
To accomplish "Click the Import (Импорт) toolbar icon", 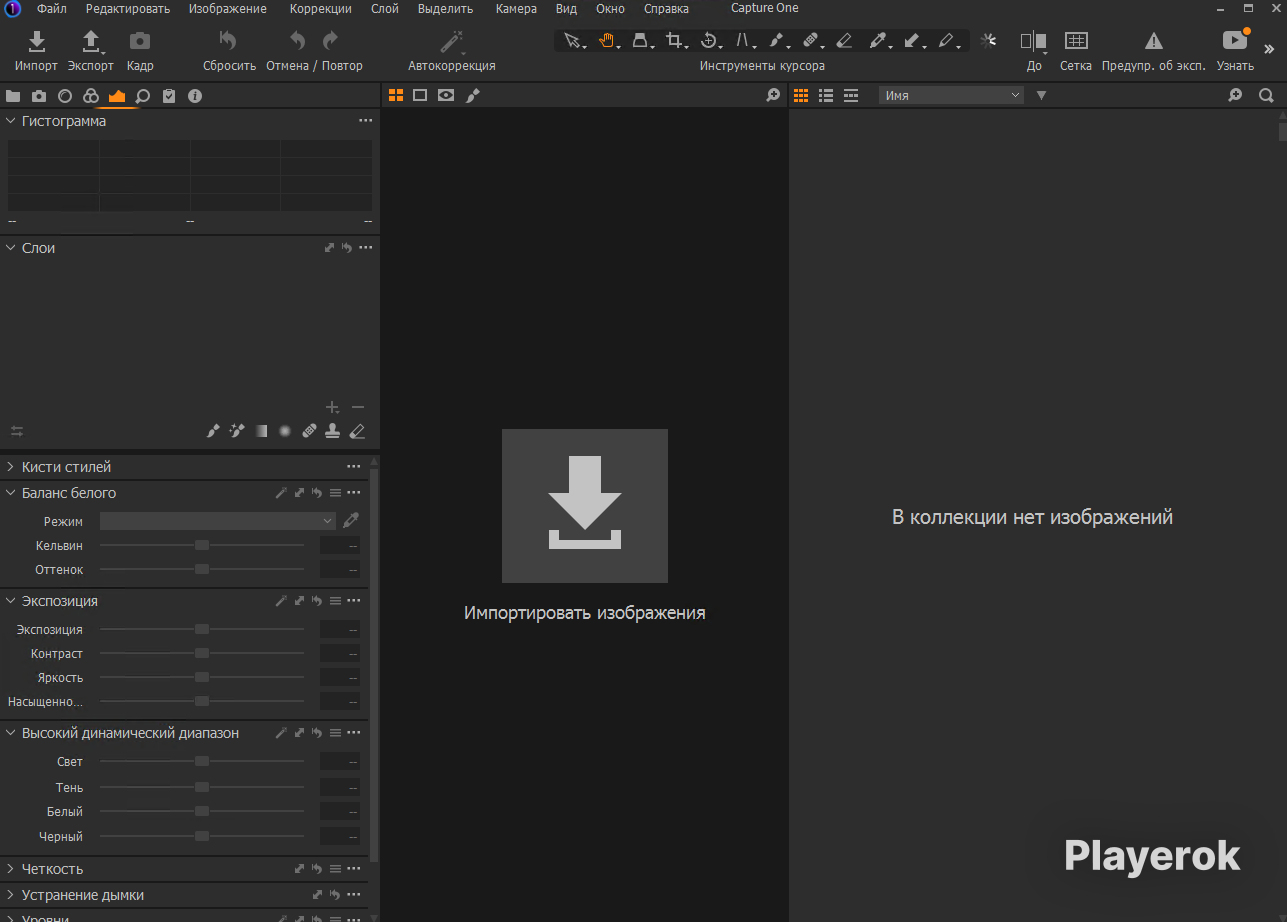I will pos(36,41).
